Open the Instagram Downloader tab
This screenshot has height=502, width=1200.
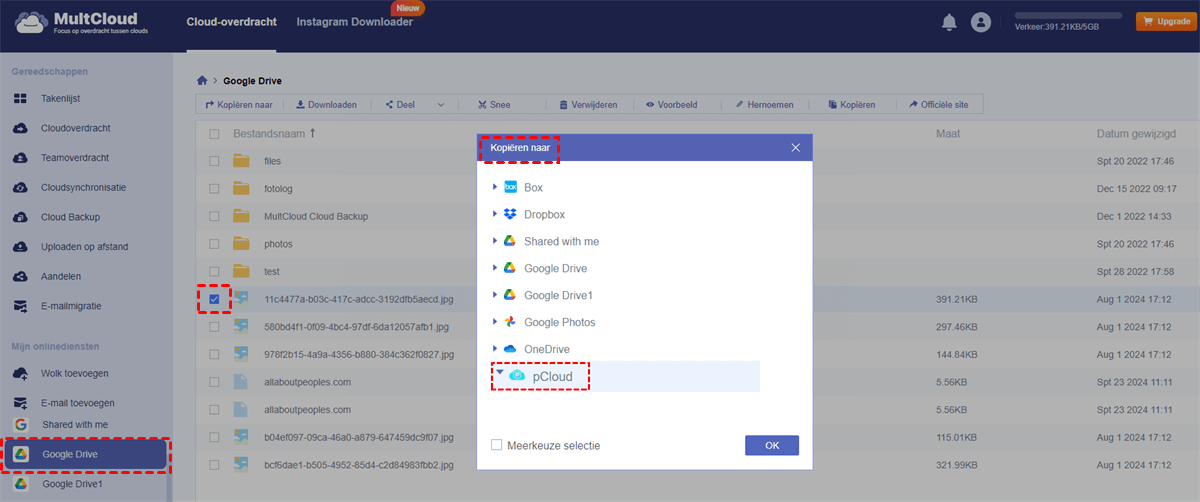tap(354, 22)
